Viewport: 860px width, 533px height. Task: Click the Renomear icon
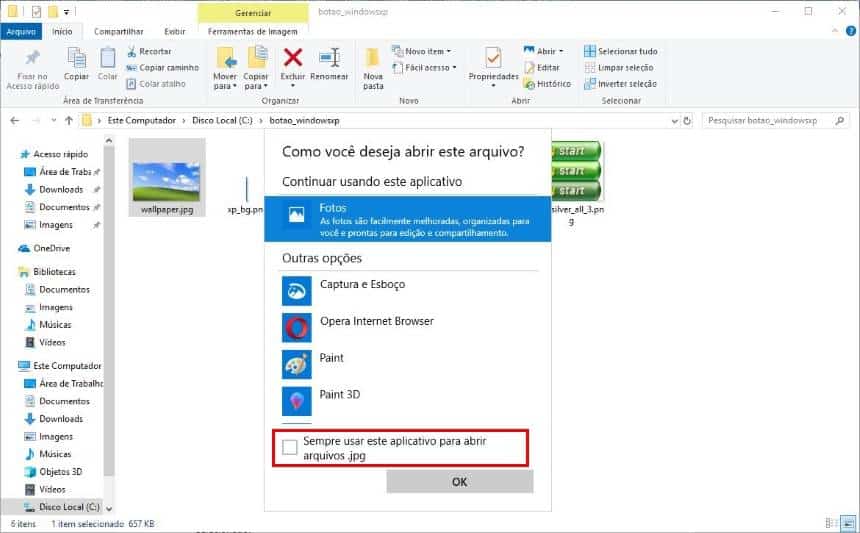pos(329,58)
